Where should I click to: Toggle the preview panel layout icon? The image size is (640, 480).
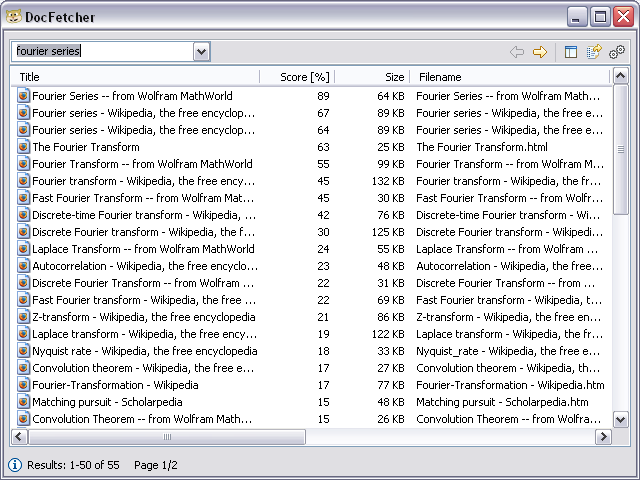571,52
